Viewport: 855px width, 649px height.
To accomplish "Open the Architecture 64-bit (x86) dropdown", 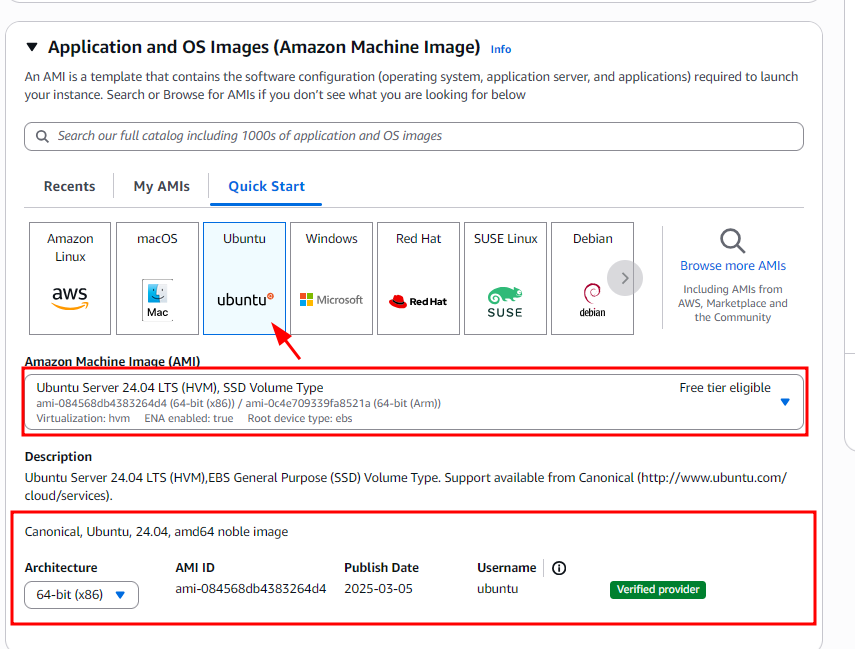I will click(x=82, y=595).
